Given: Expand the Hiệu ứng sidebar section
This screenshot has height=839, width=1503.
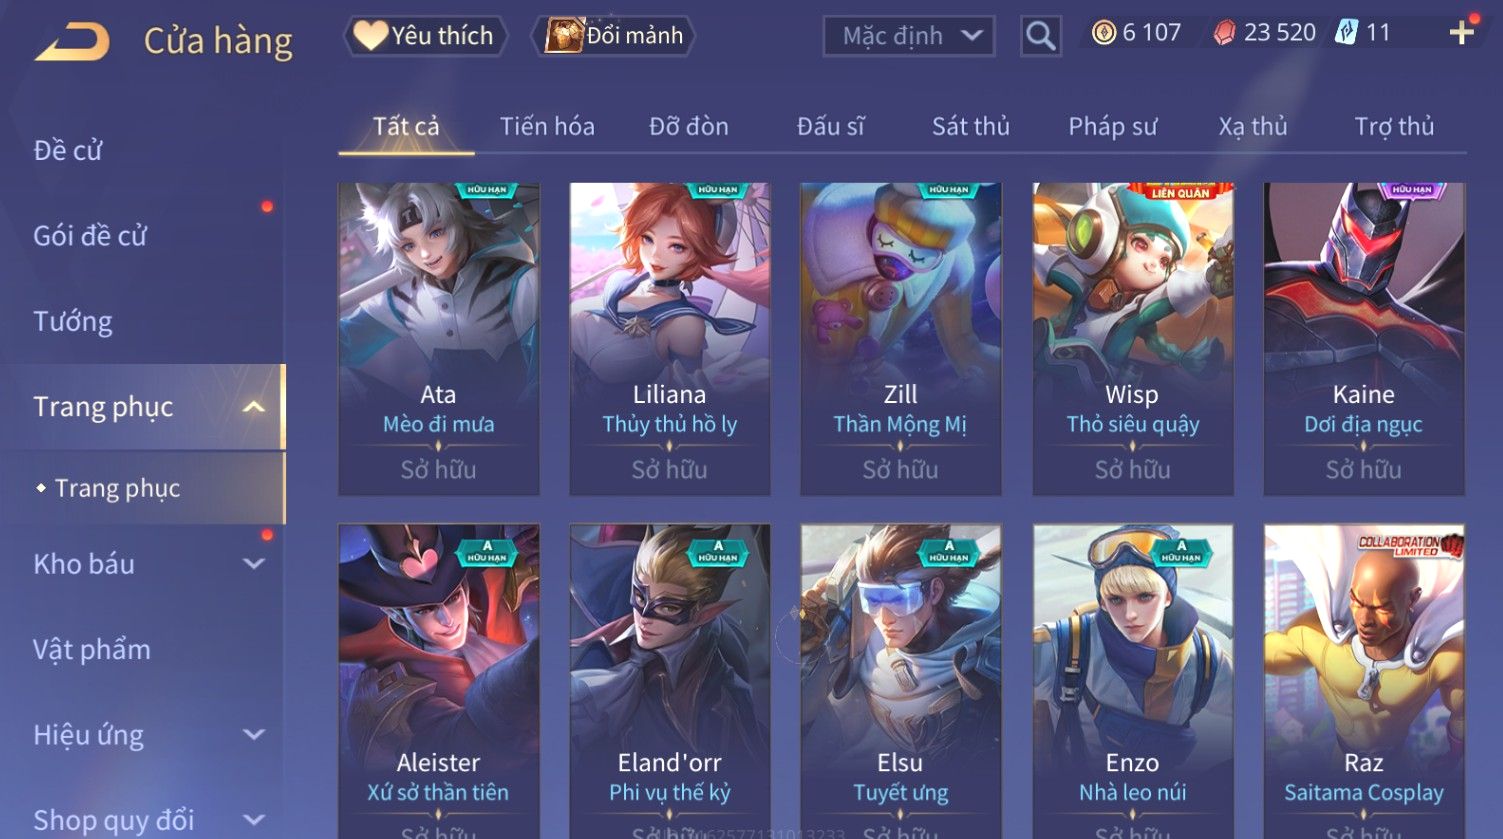Looking at the screenshot, I should pyautogui.click(x=254, y=735).
